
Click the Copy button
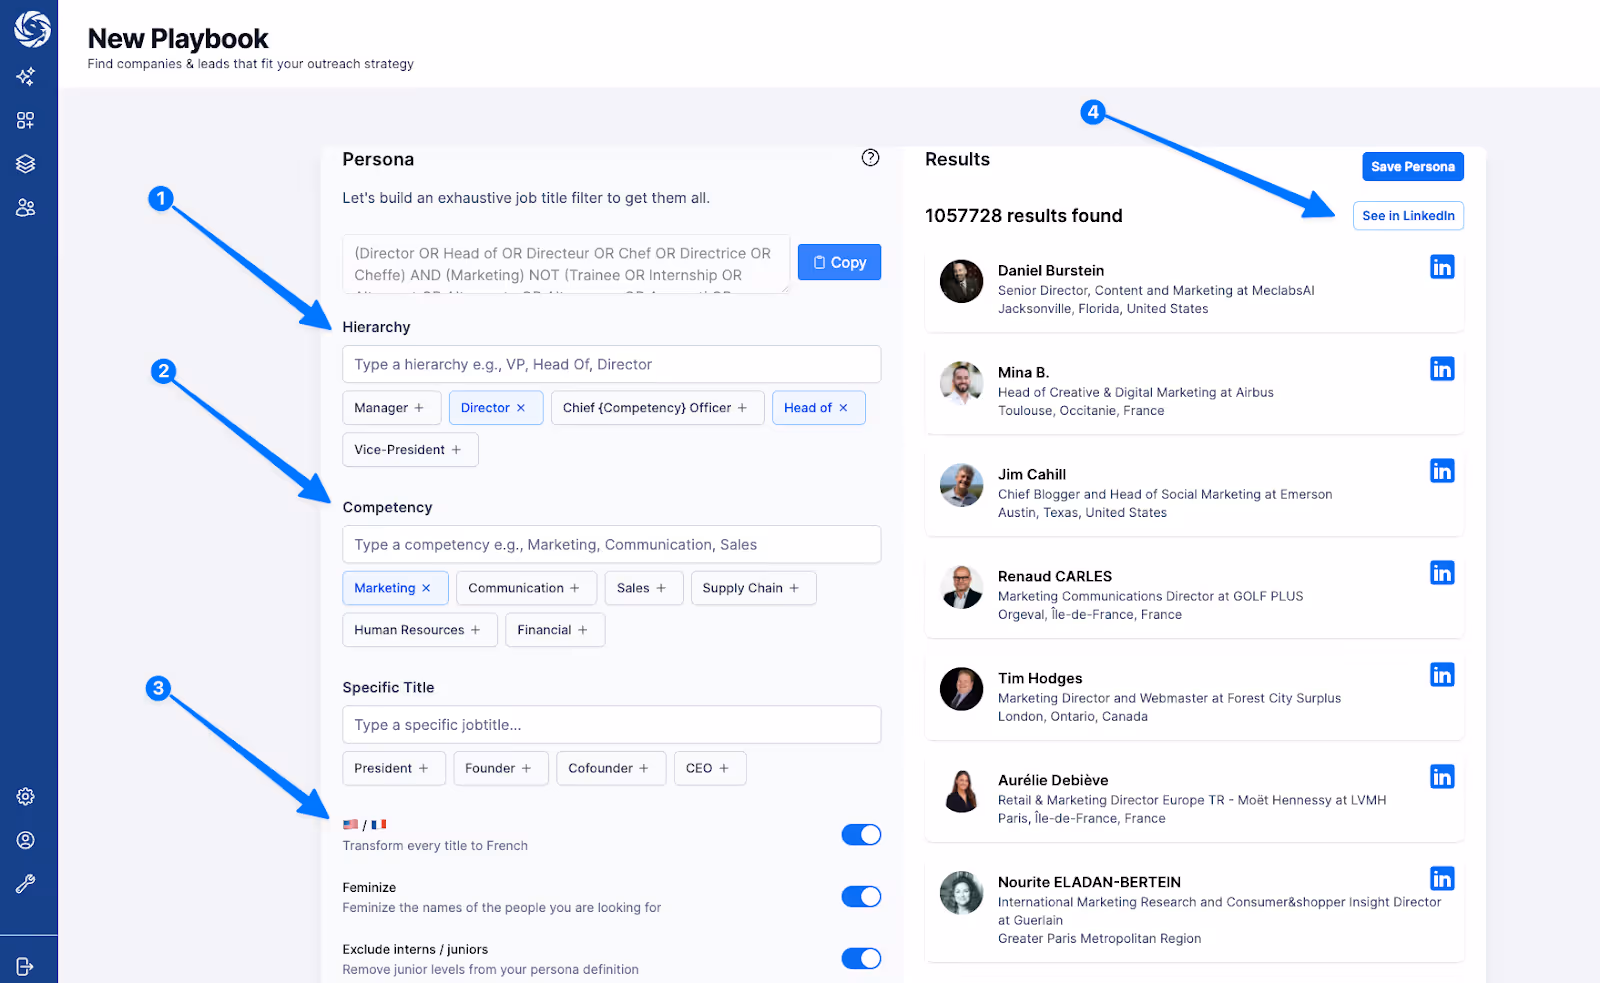coord(839,262)
